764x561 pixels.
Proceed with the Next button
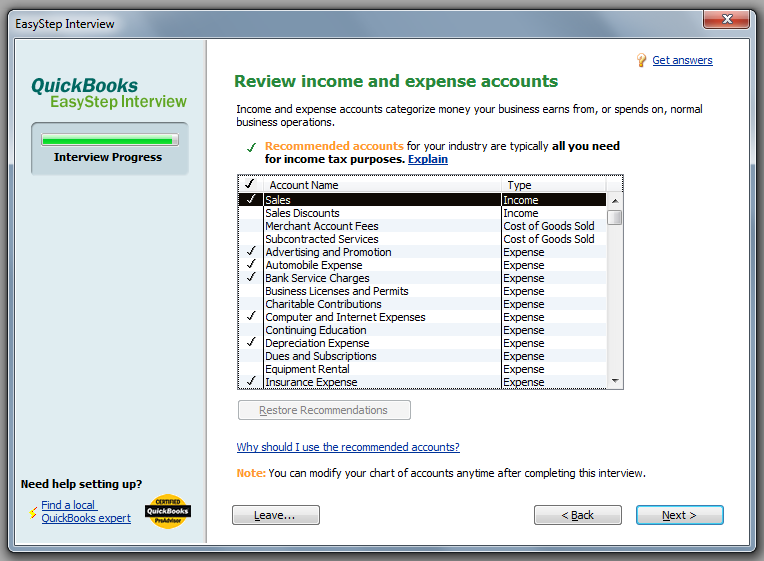680,515
